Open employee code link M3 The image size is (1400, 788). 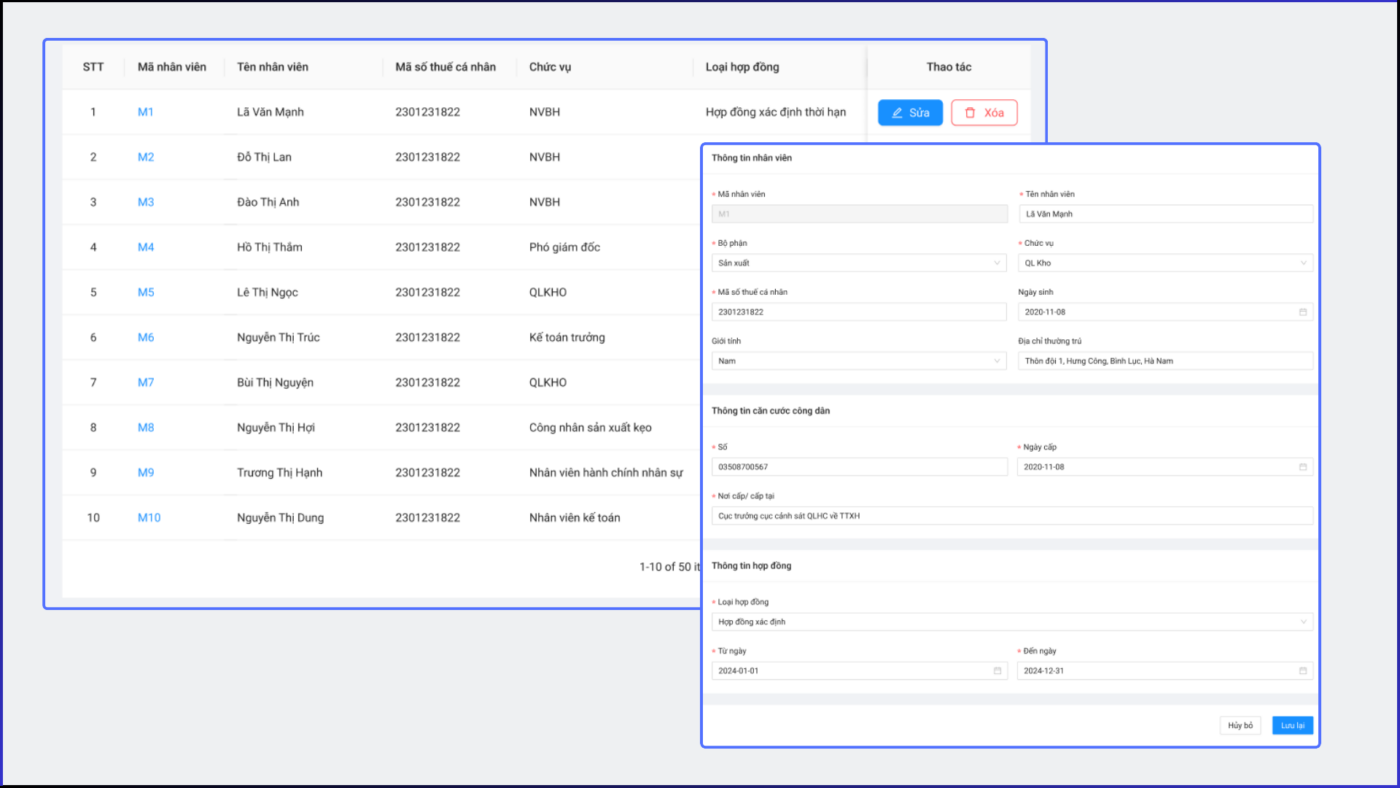pyautogui.click(x=146, y=202)
